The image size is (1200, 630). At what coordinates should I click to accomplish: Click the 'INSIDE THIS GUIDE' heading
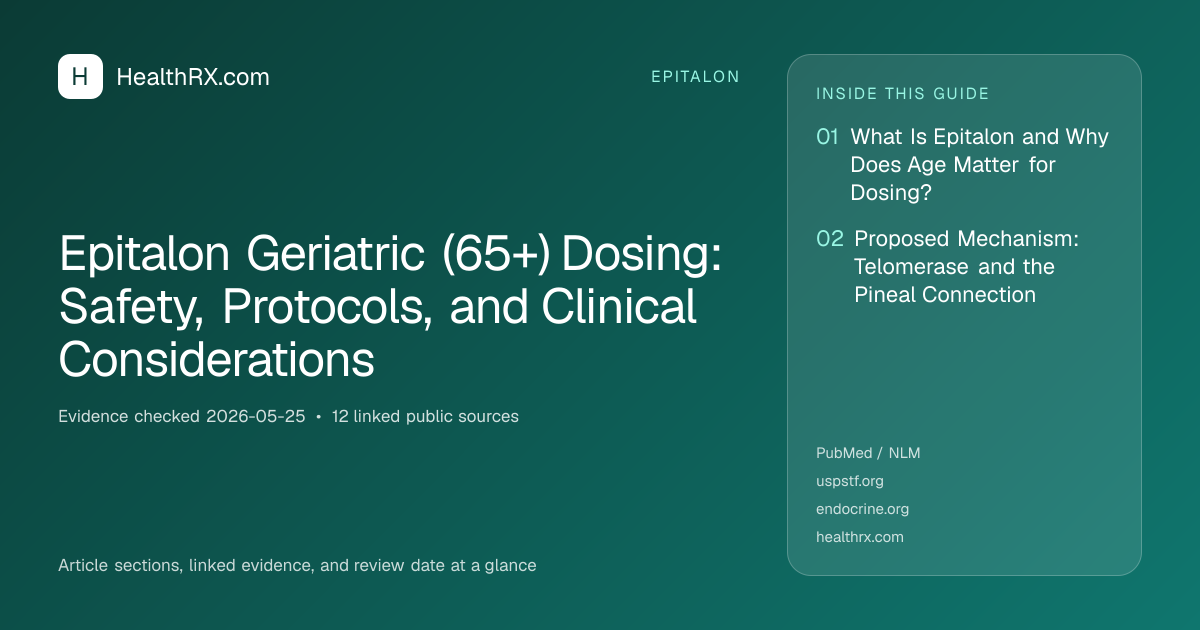point(903,94)
